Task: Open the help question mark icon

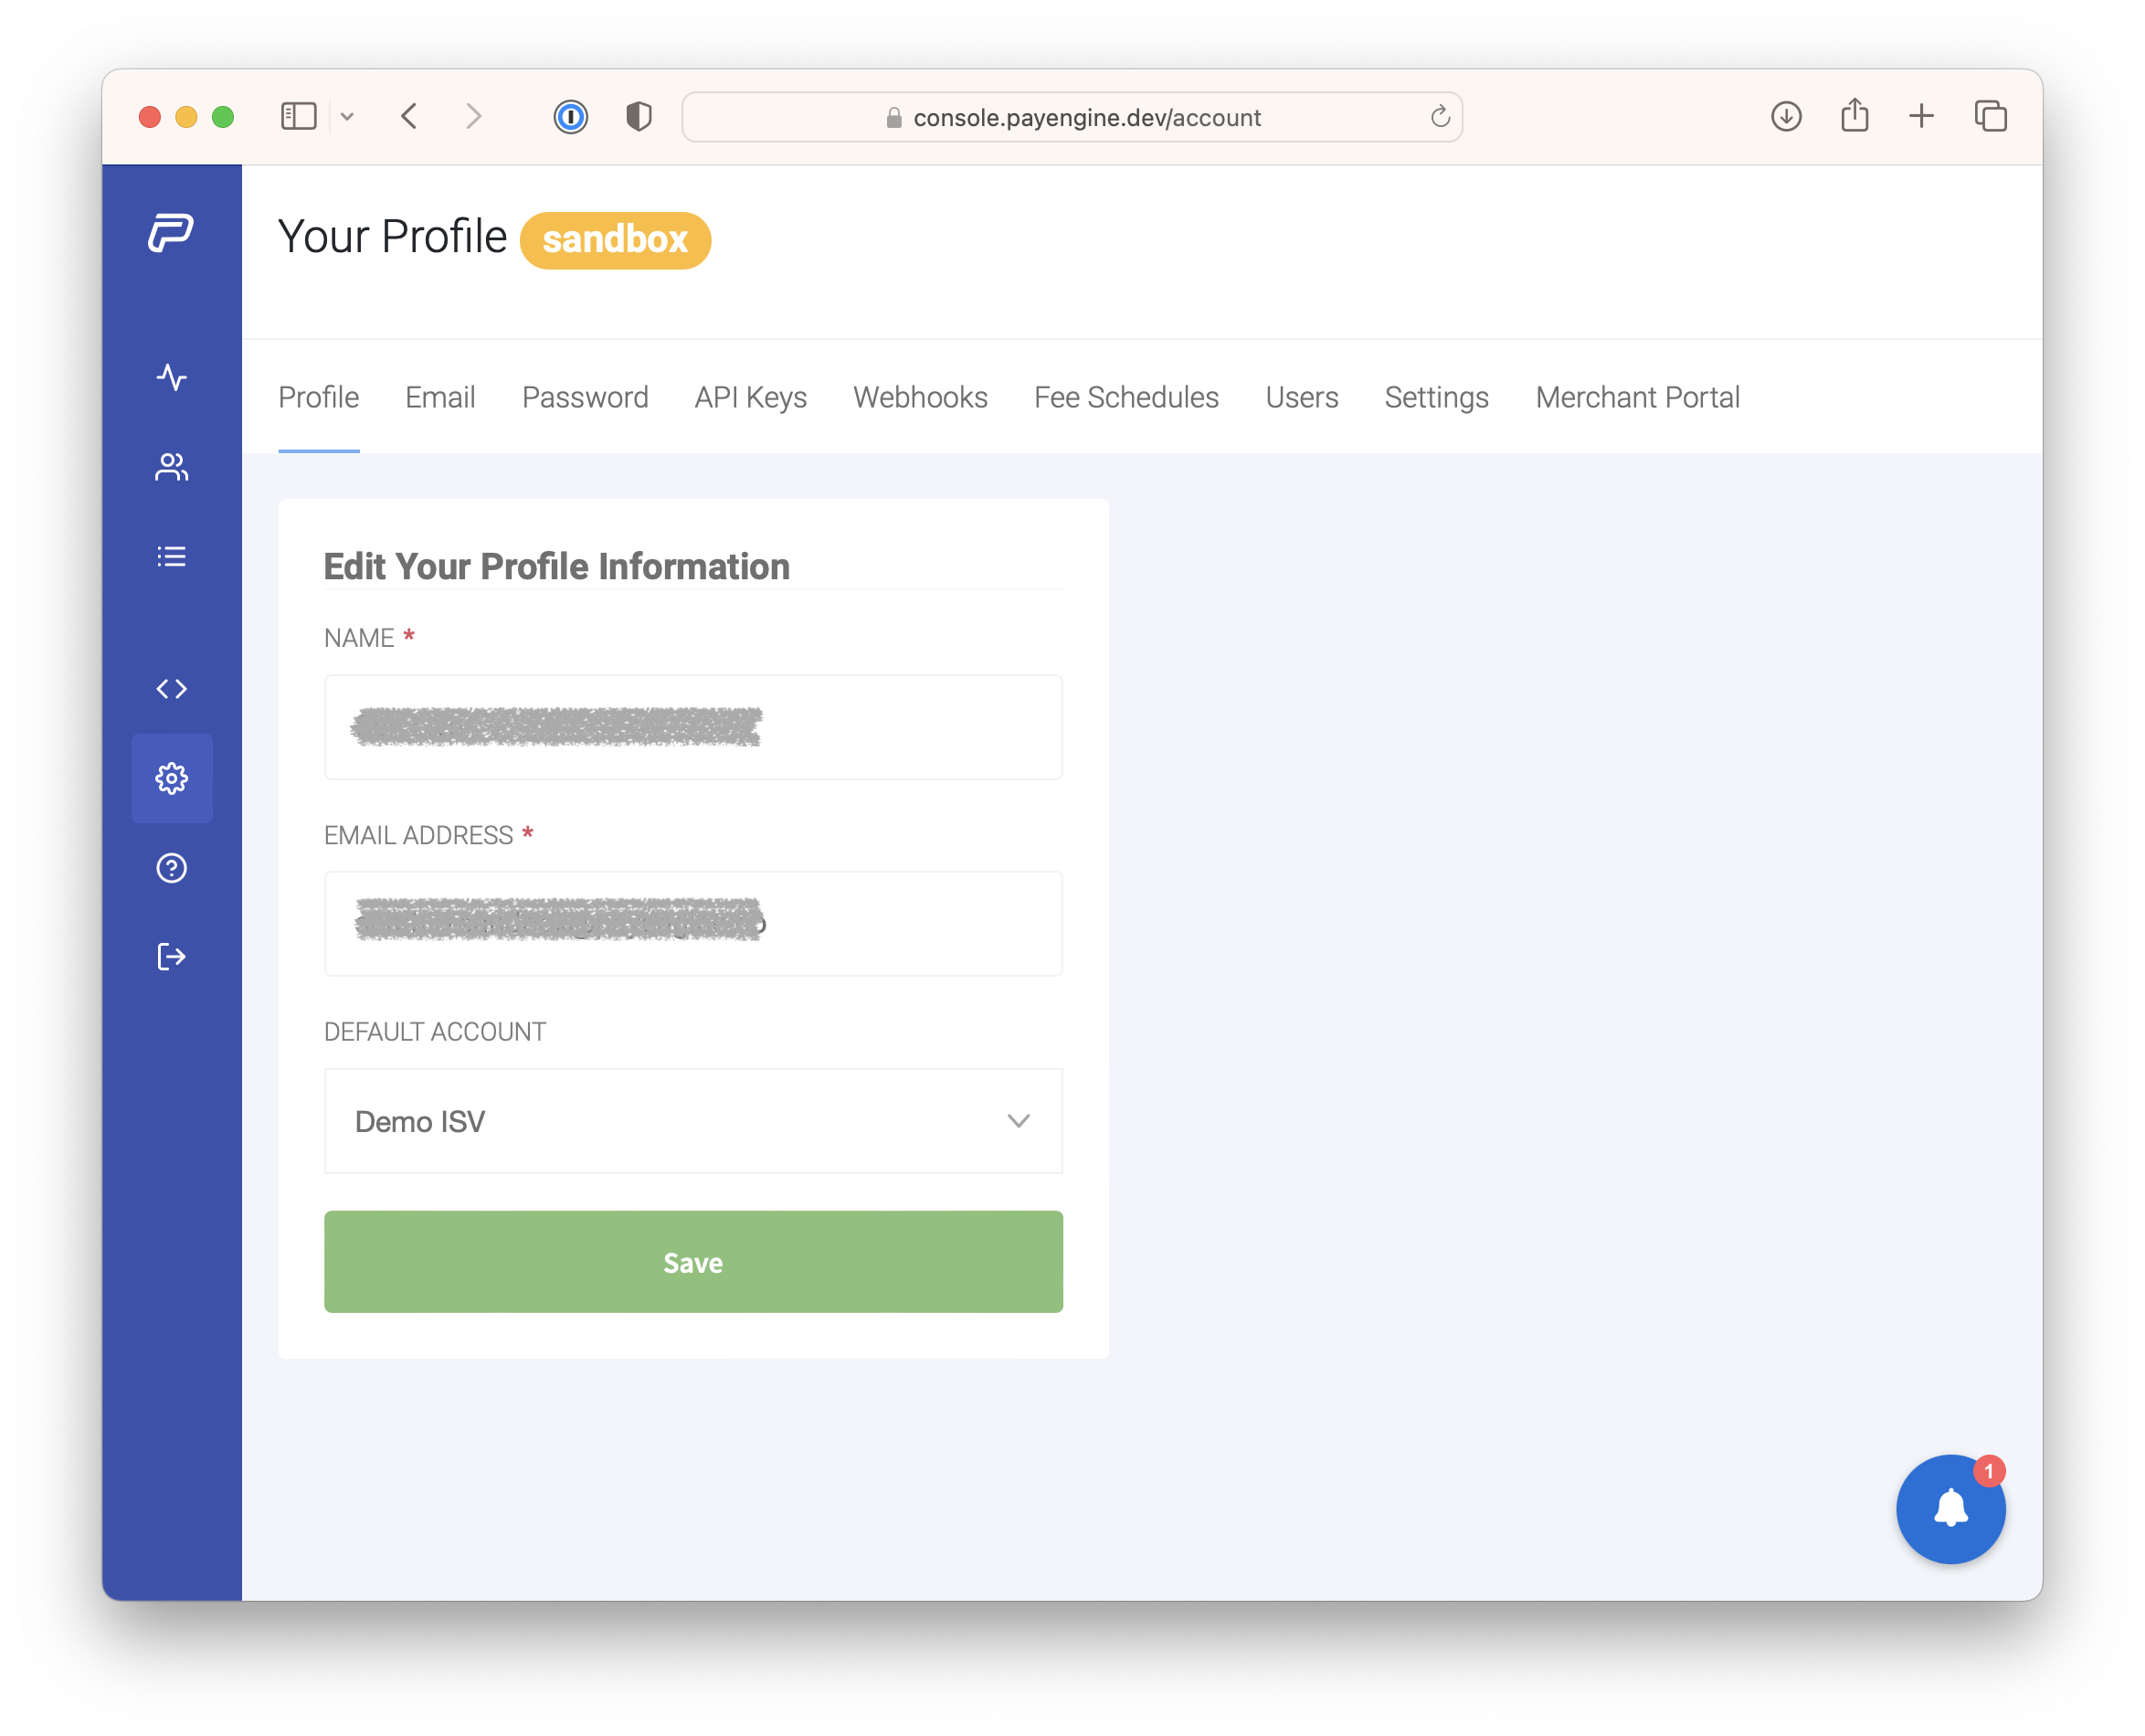Action: [x=171, y=868]
